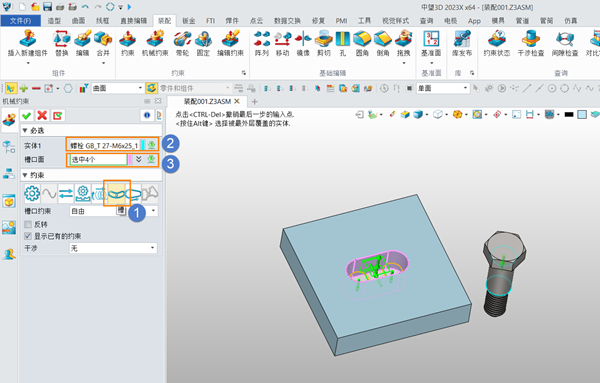Screen dimensions: 600x383
Task: Open dropdown arrow under 合并
Action: pos(103,63)
